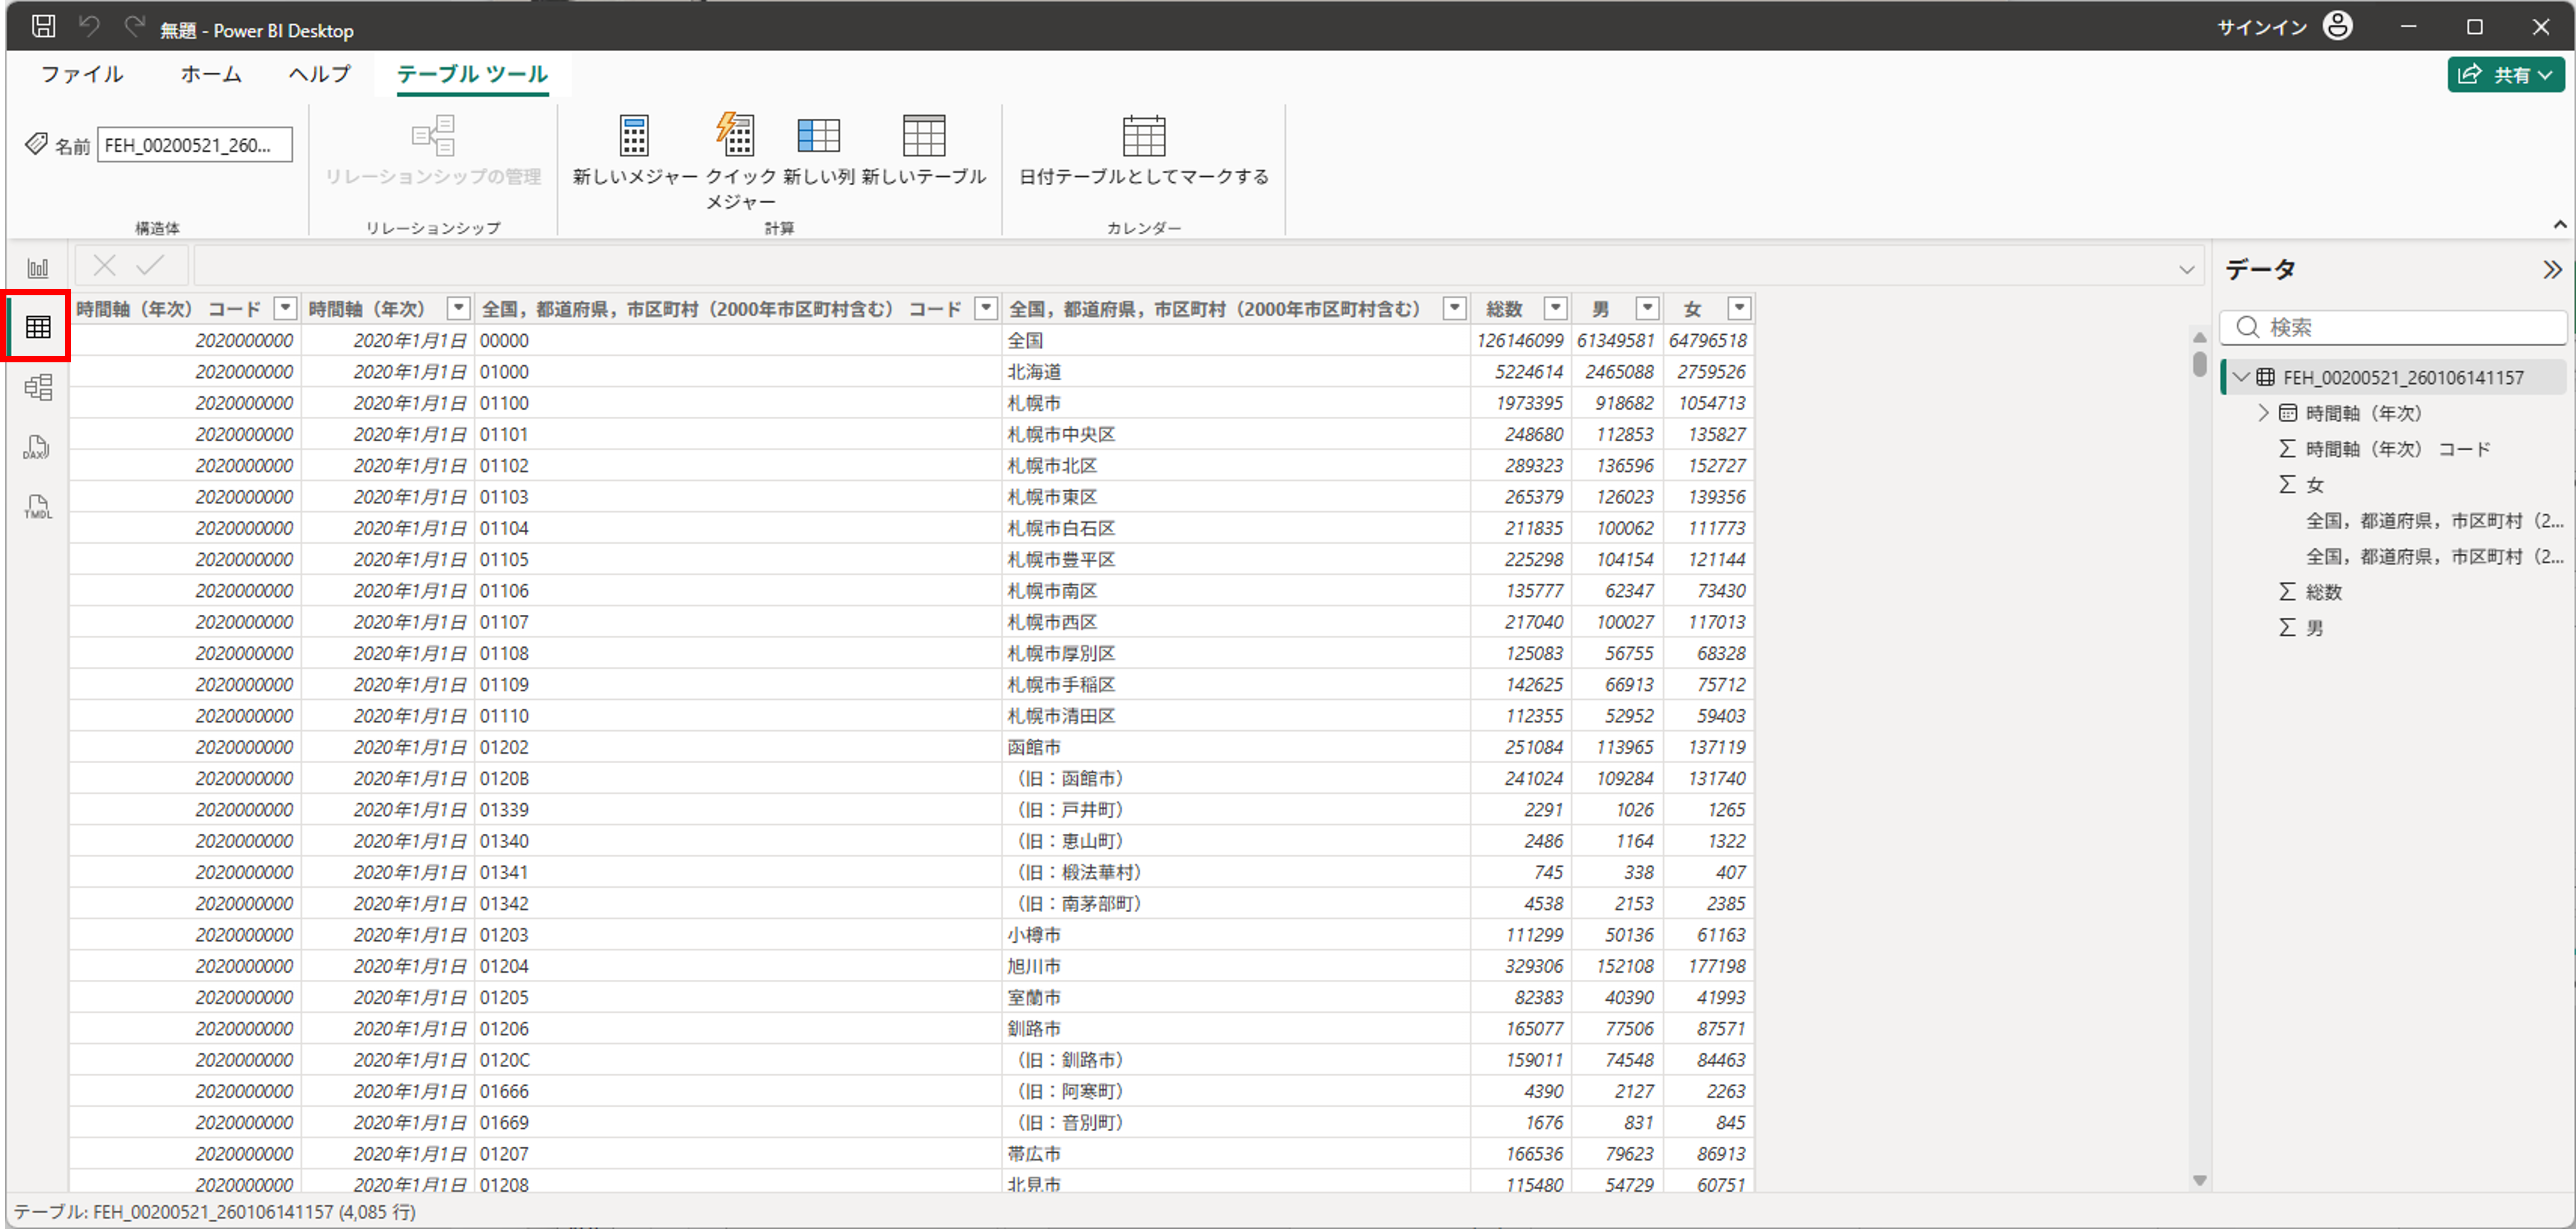The height and width of the screenshot is (1229, 2576).
Task: Open TMDL view icon in sidebar
Action: (38, 507)
